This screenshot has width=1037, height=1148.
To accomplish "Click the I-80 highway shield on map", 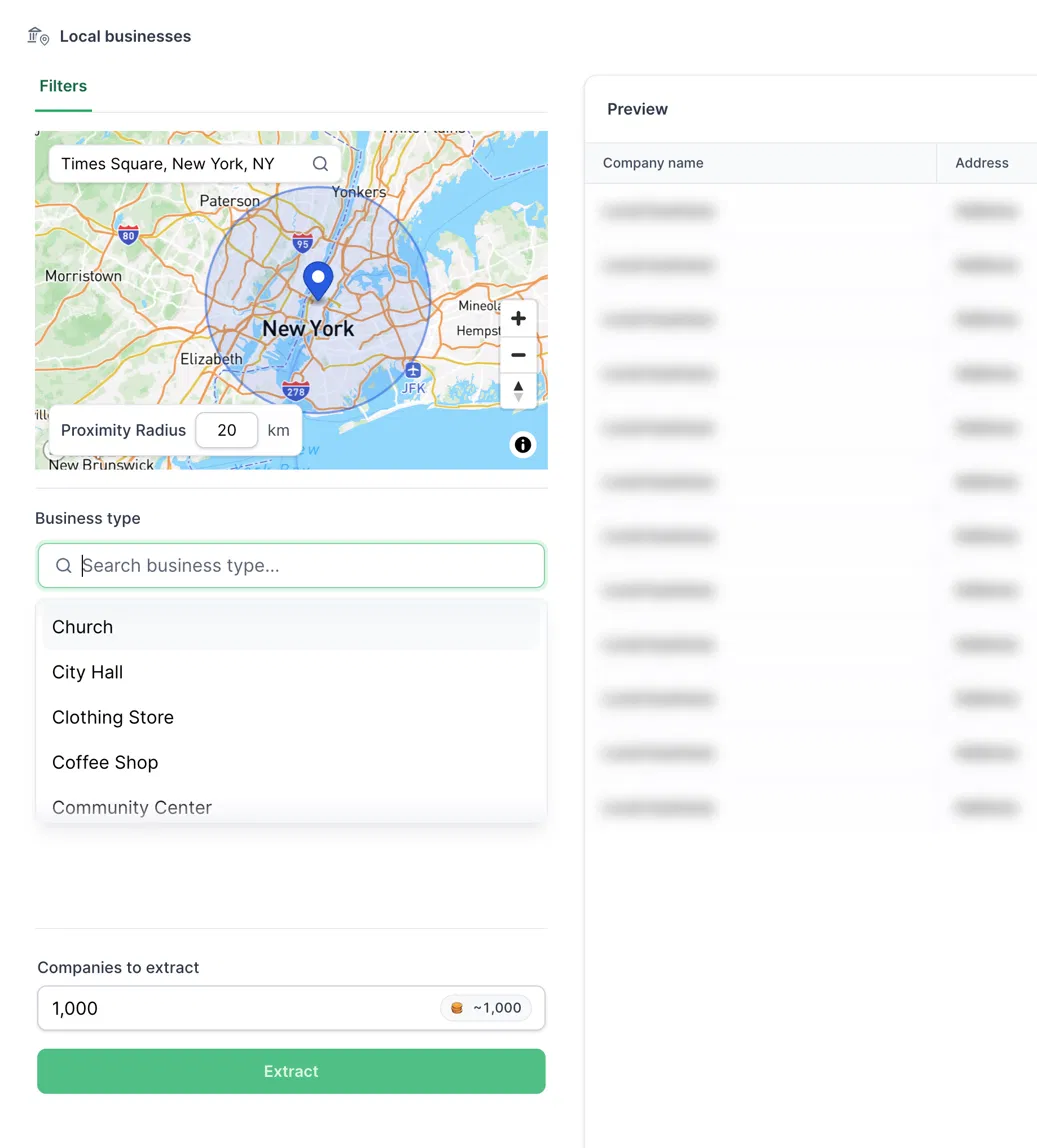I will tap(129, 234).
